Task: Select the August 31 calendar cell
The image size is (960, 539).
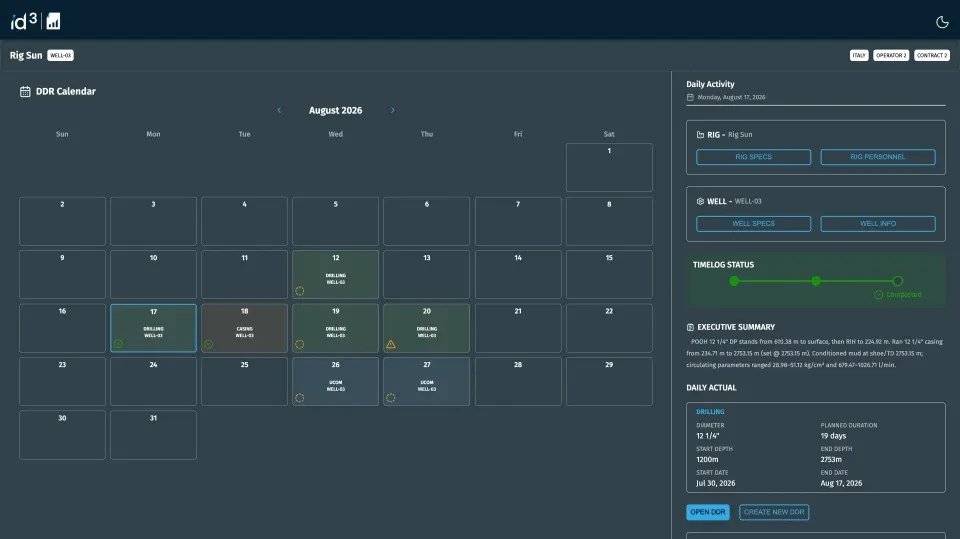Action: 154,435
